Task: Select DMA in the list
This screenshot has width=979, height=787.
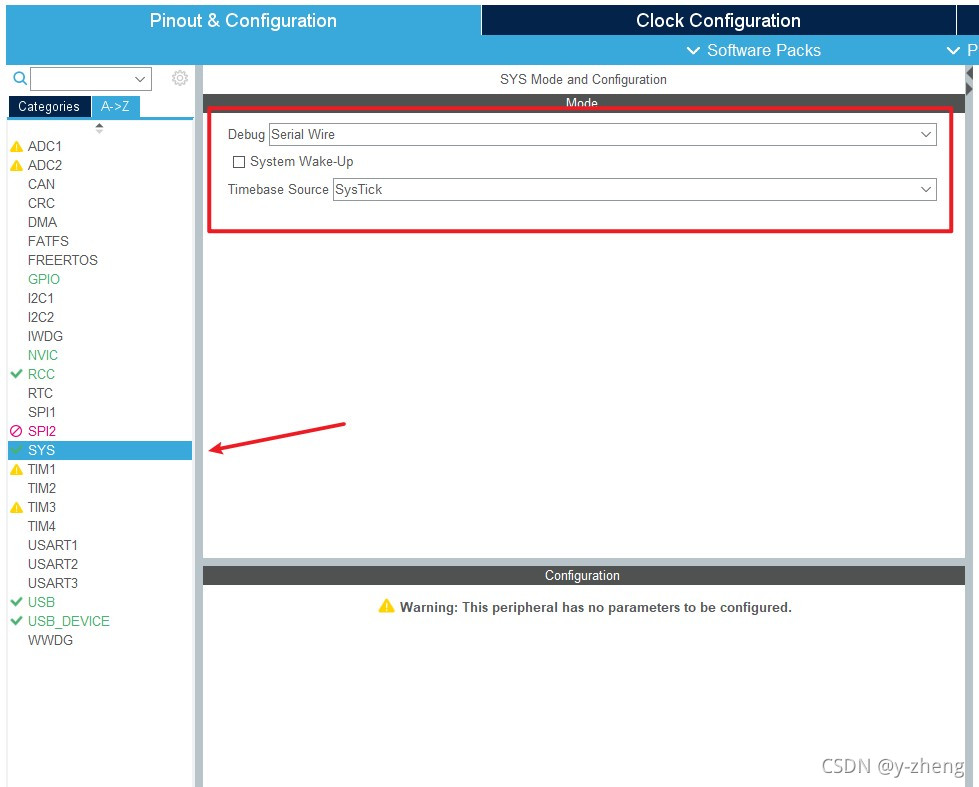Action: [42, 222]
